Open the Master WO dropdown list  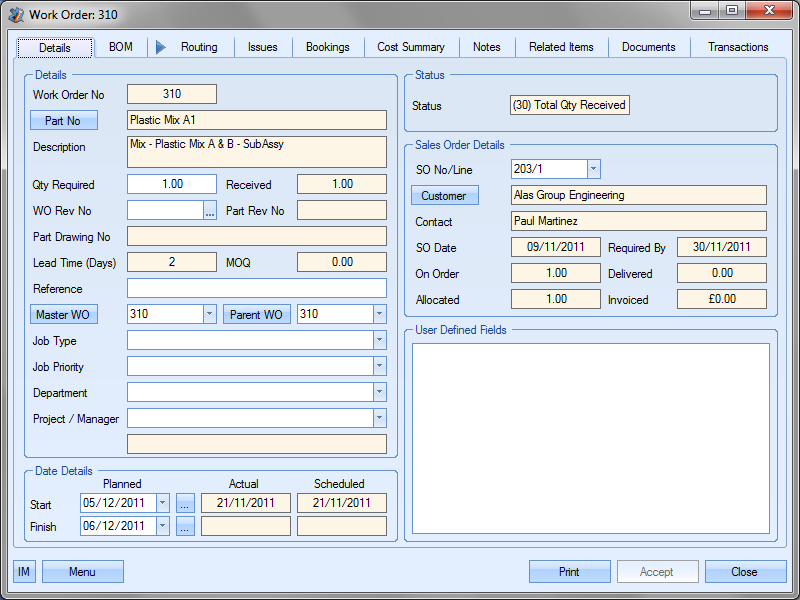coord(209,314)
